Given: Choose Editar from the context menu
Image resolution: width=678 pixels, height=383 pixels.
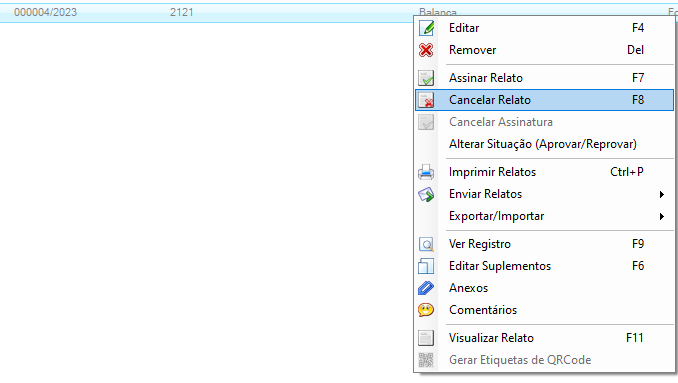Looking at the screenshot, I should click(x=544, y=28).
